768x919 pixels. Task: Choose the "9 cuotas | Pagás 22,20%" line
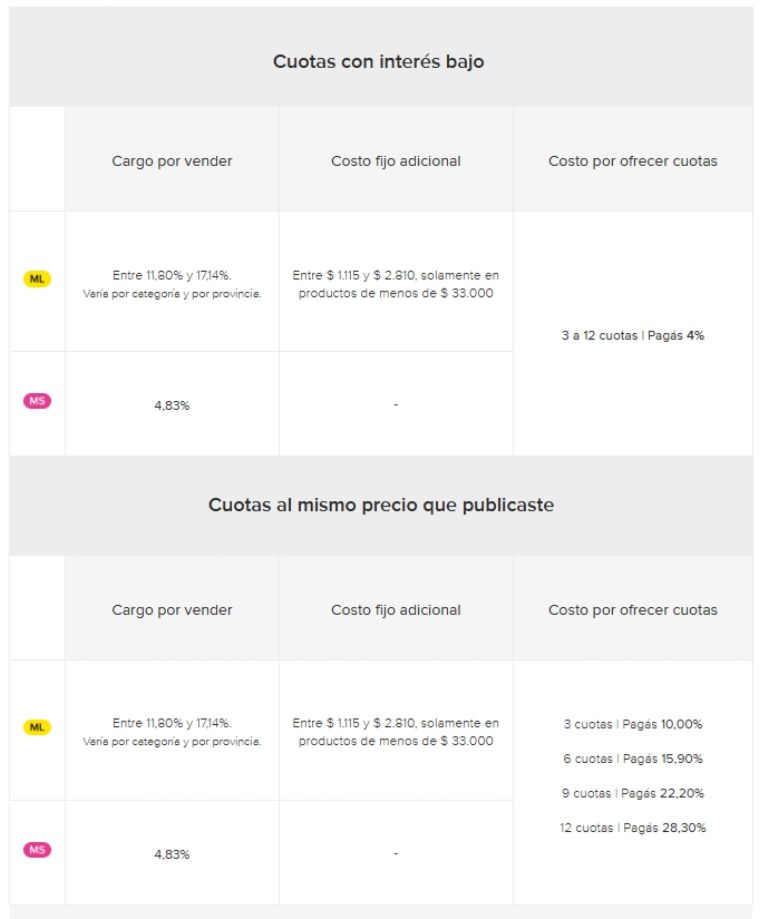[632, 794]
